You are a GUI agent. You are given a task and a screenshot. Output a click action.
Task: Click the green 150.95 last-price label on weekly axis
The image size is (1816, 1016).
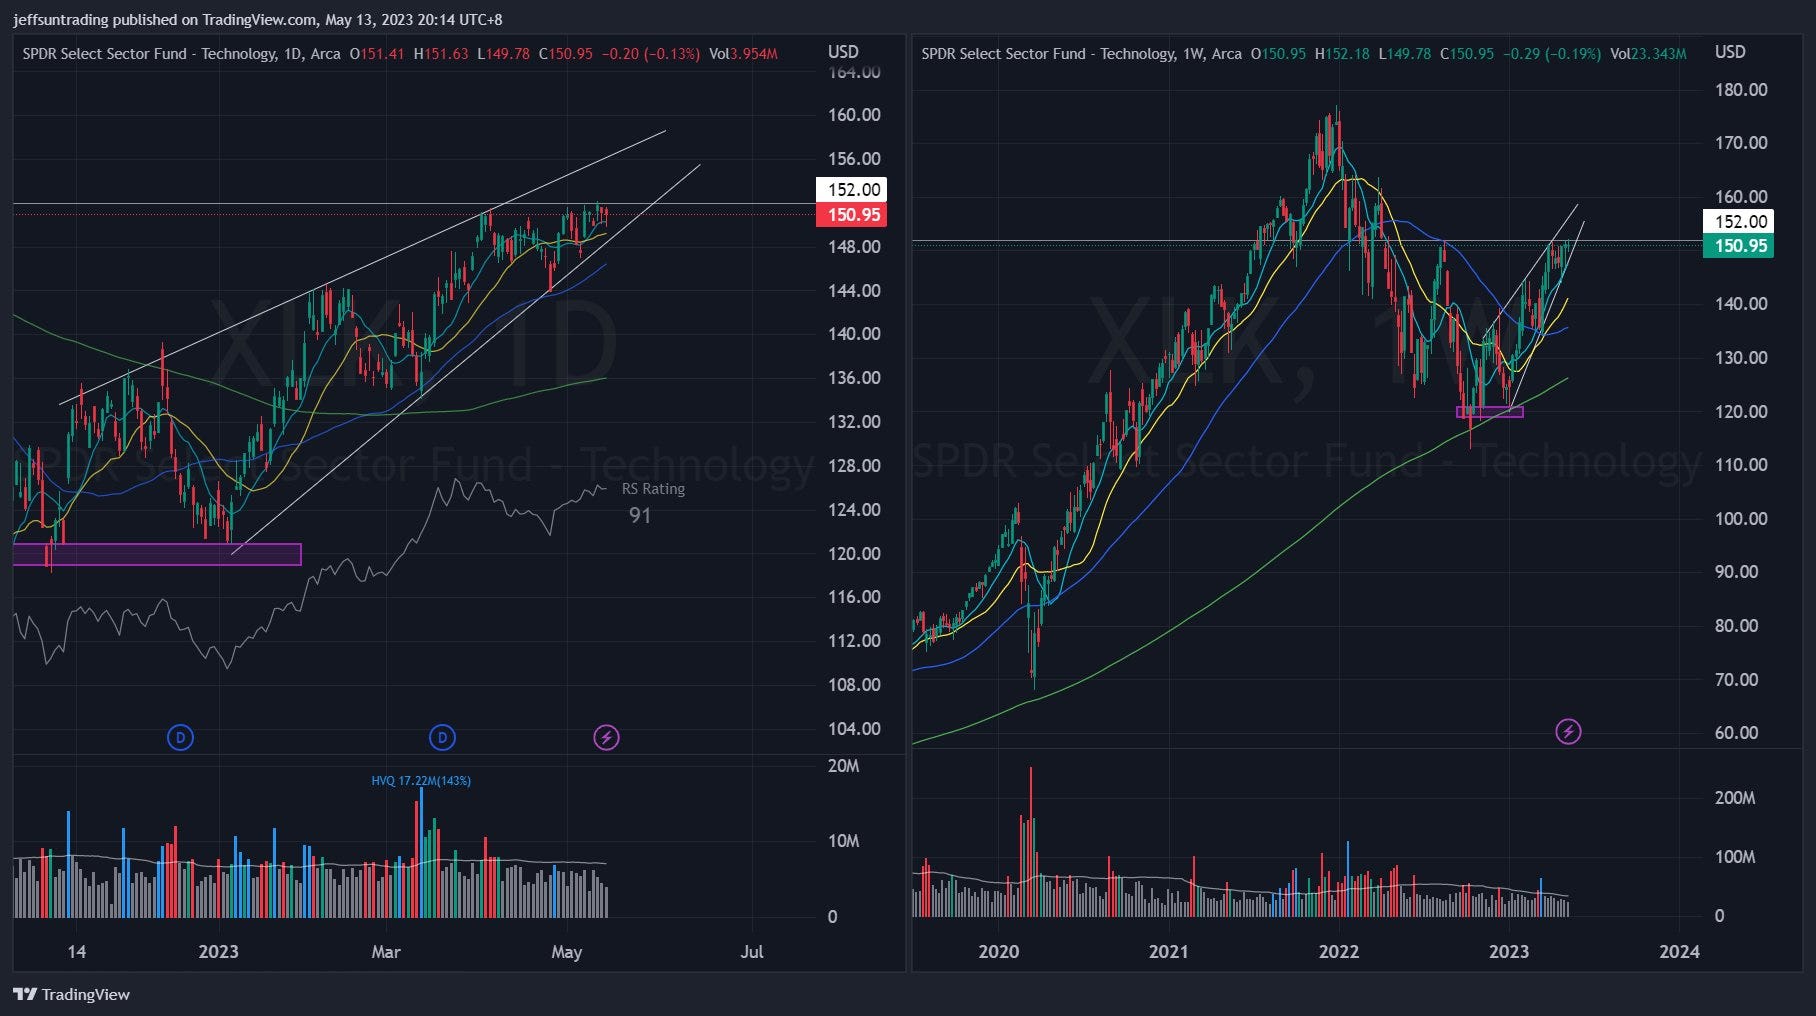pos(1739,246)
